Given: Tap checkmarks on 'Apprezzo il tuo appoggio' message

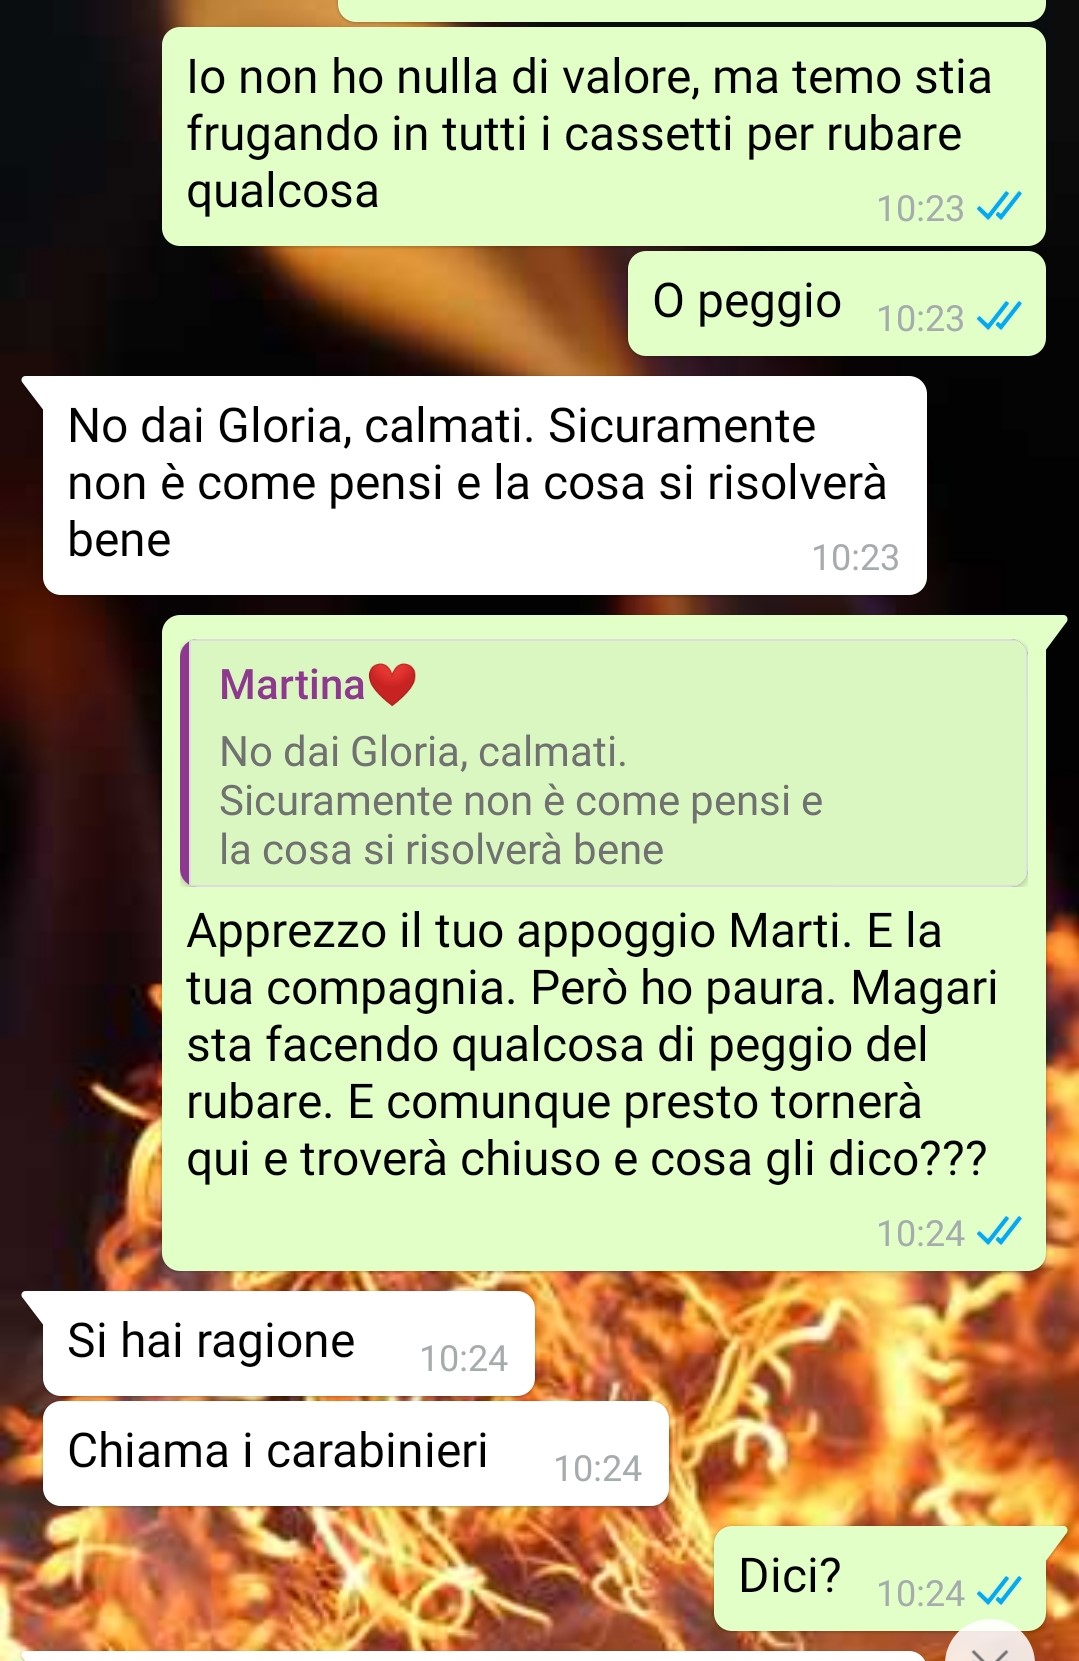Looking at the screenshot, I should [998, 1233].
